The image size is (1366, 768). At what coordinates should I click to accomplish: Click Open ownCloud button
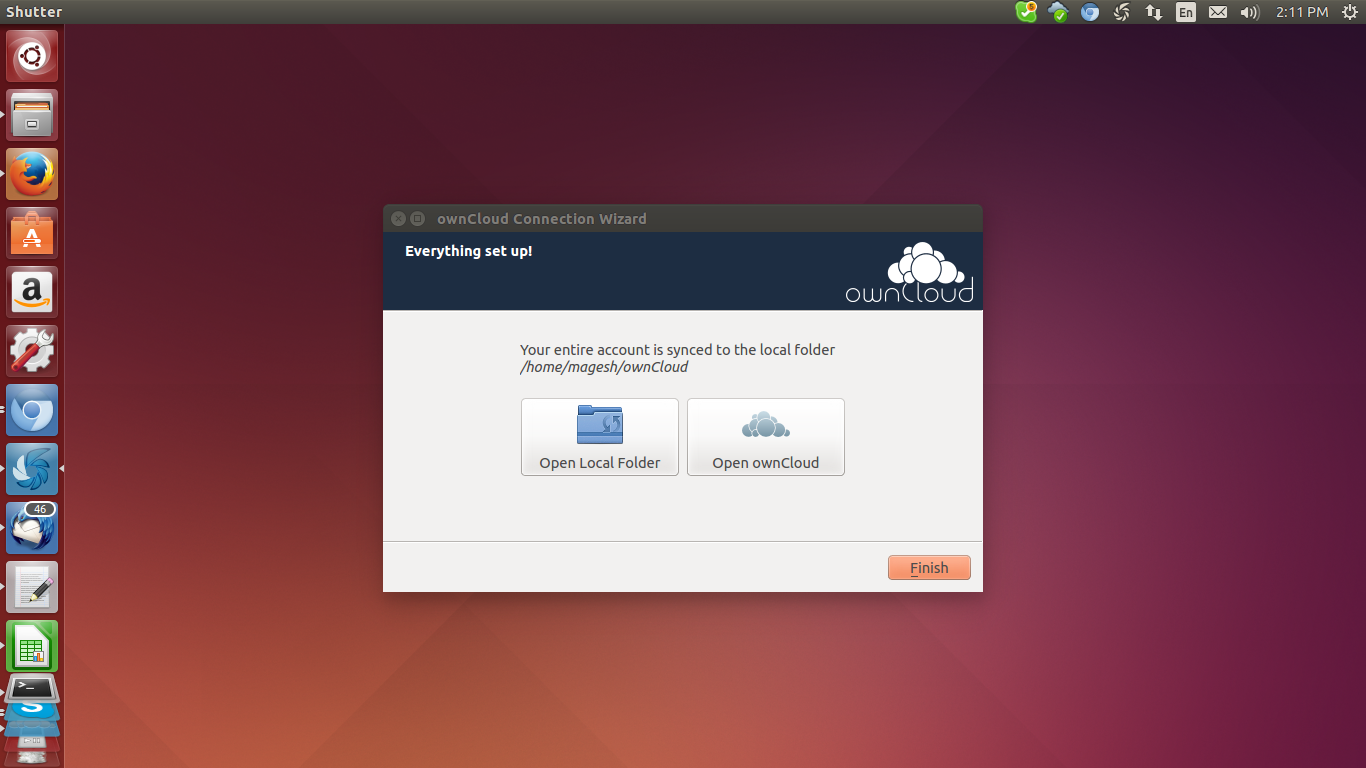[766, 437]
